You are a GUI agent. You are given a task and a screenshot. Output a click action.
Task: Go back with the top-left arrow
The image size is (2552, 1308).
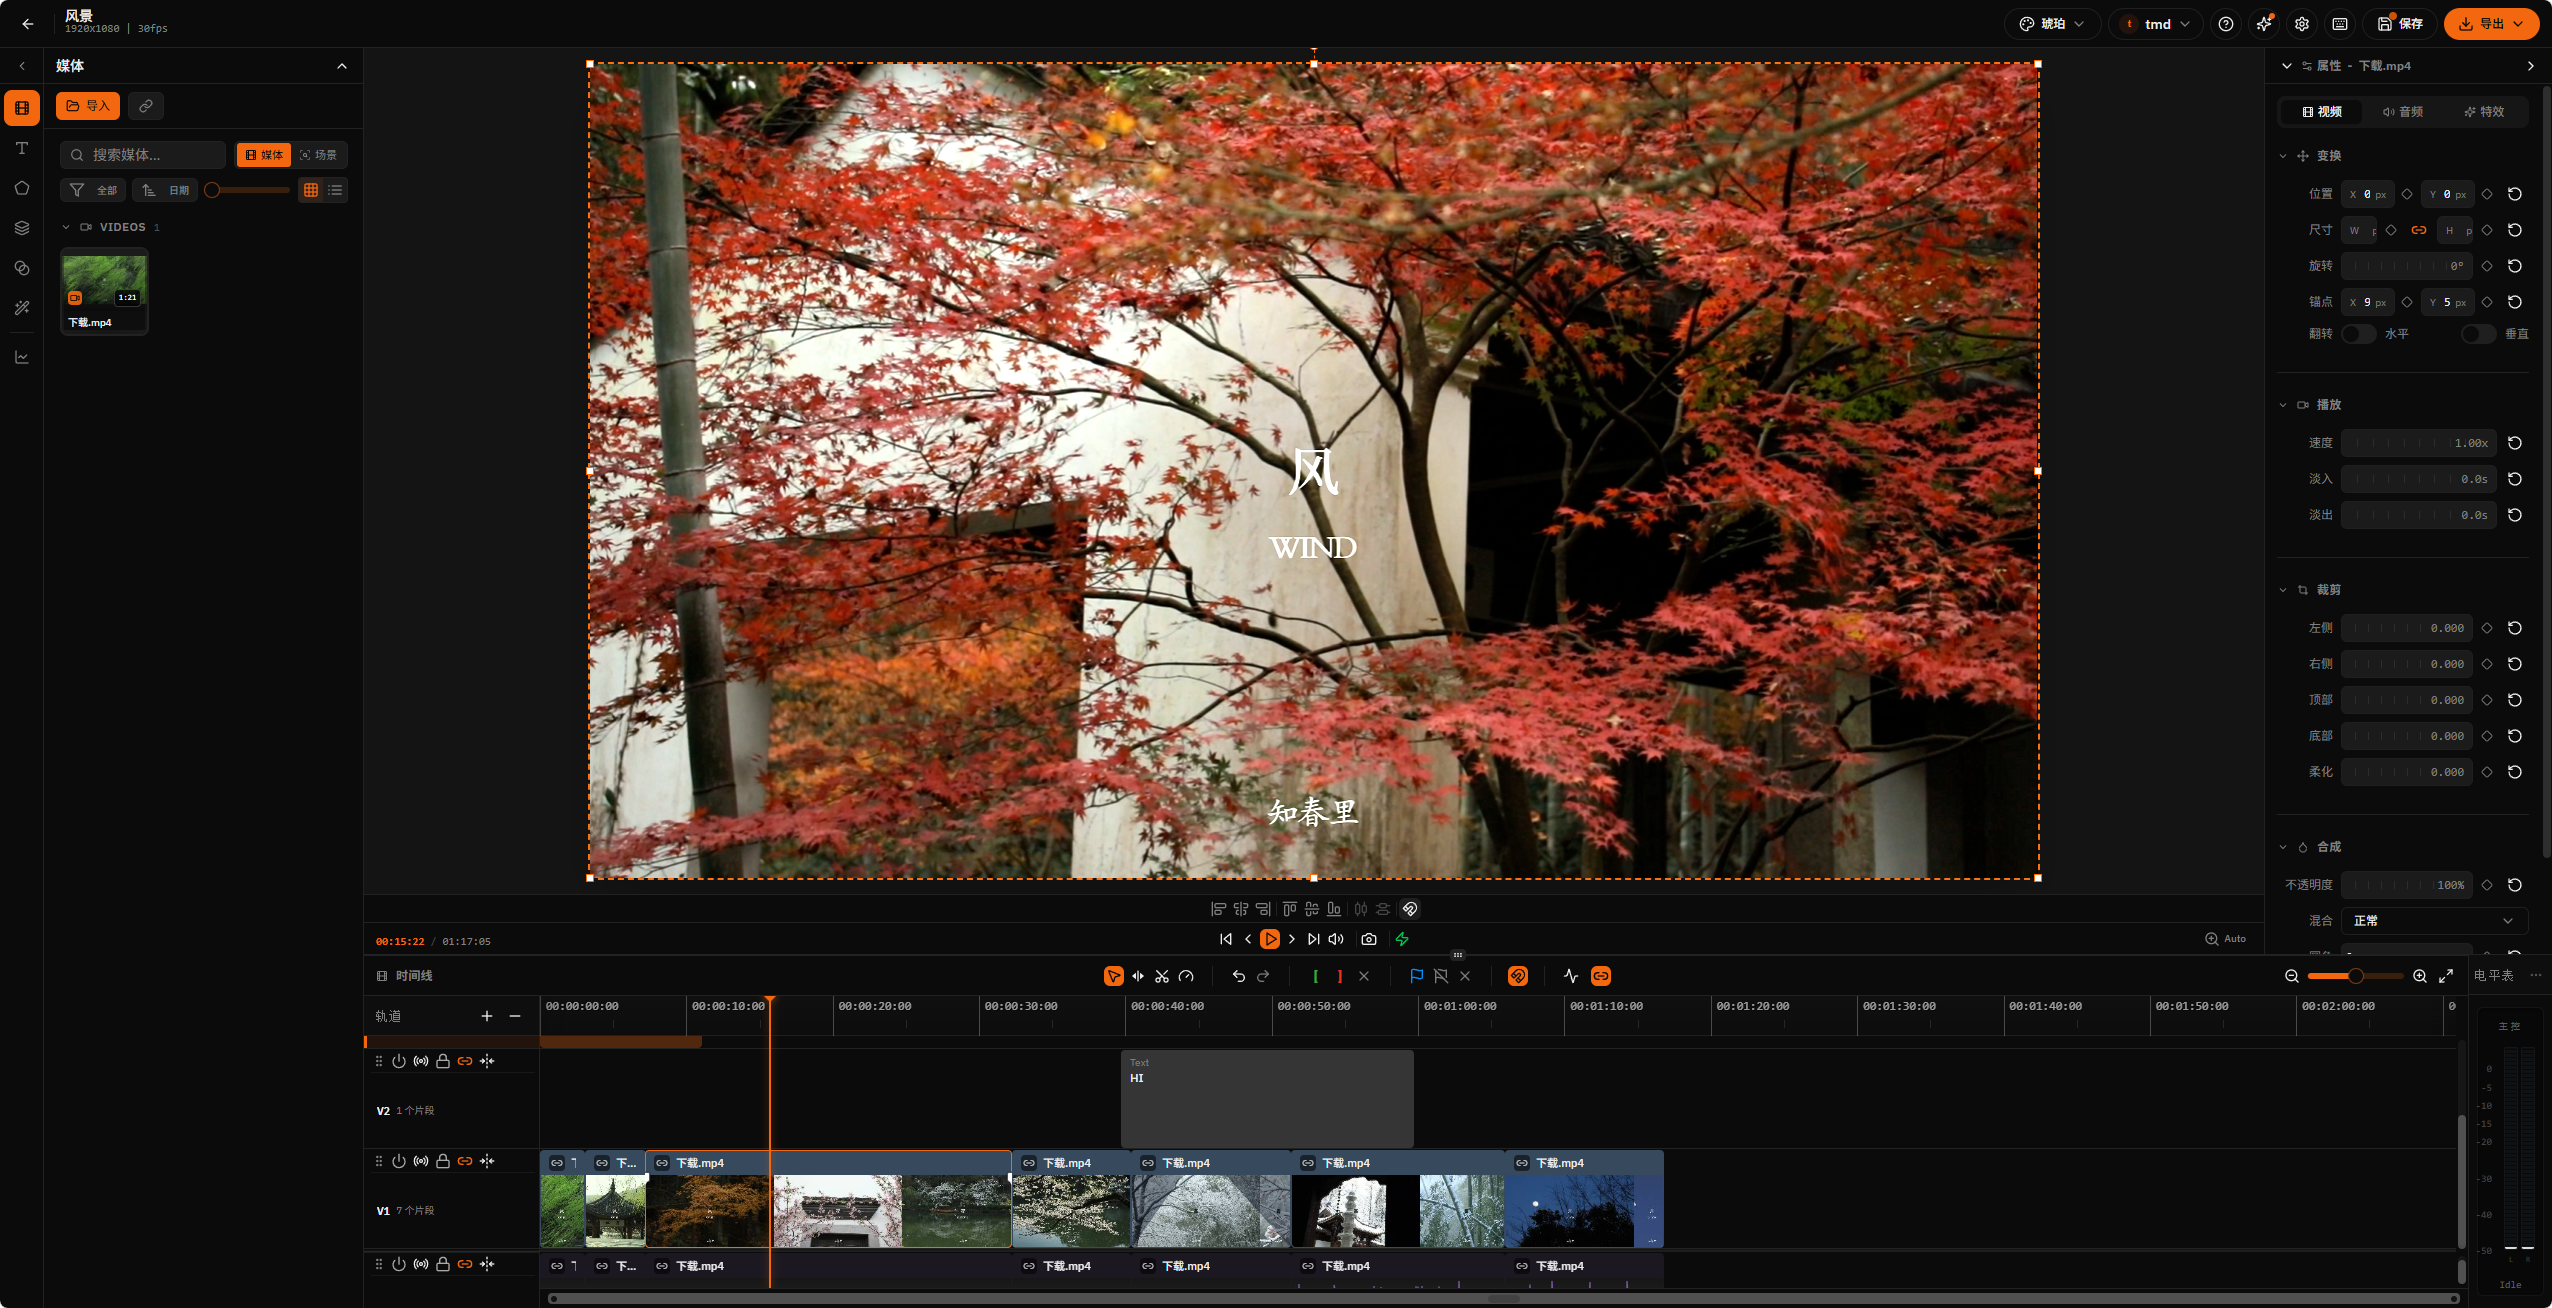point(28,24)
